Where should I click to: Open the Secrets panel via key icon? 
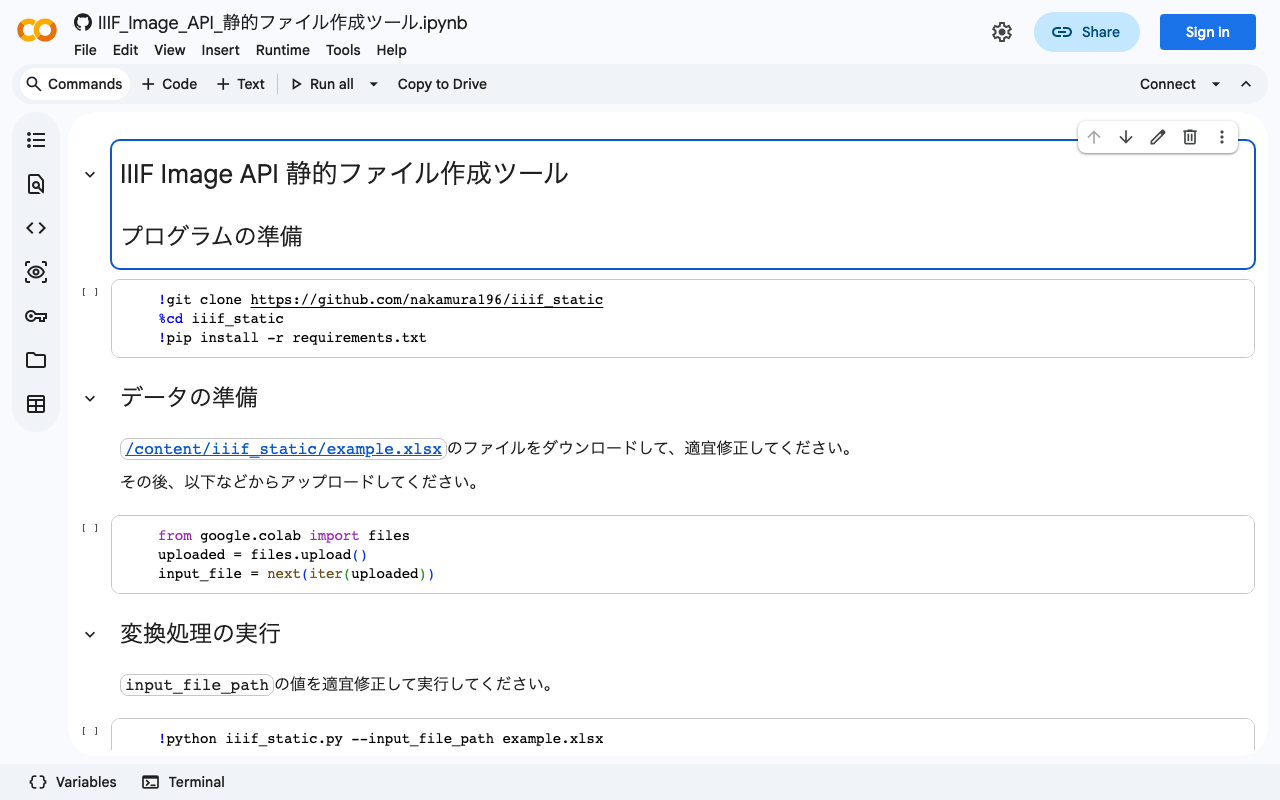(36, 316)
